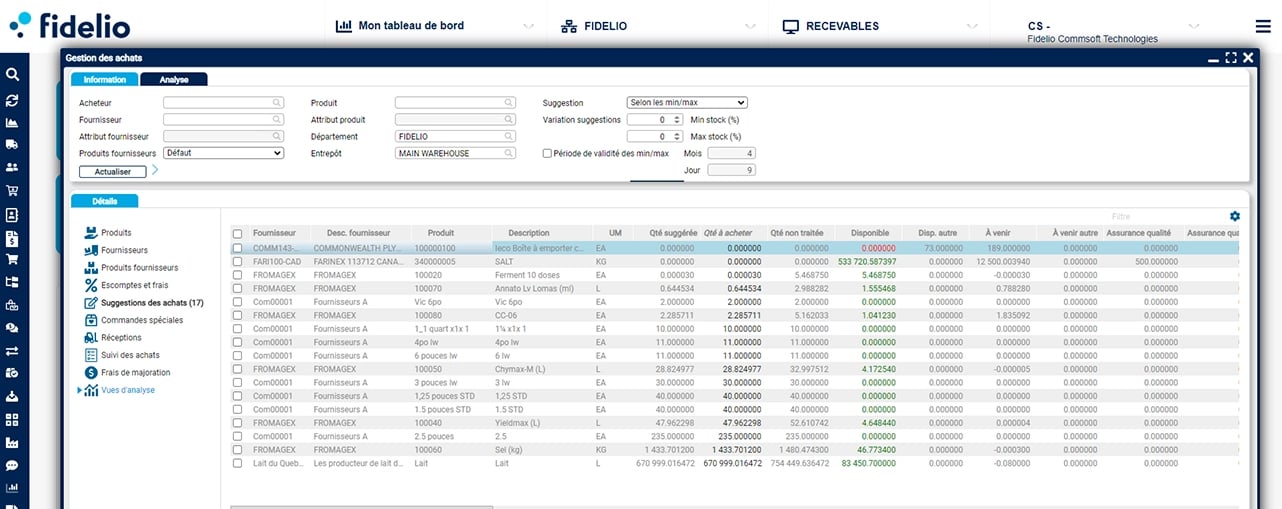
Task: Click the Acheteur lookup magnifier icon
Action: click(x=277, y=102)
